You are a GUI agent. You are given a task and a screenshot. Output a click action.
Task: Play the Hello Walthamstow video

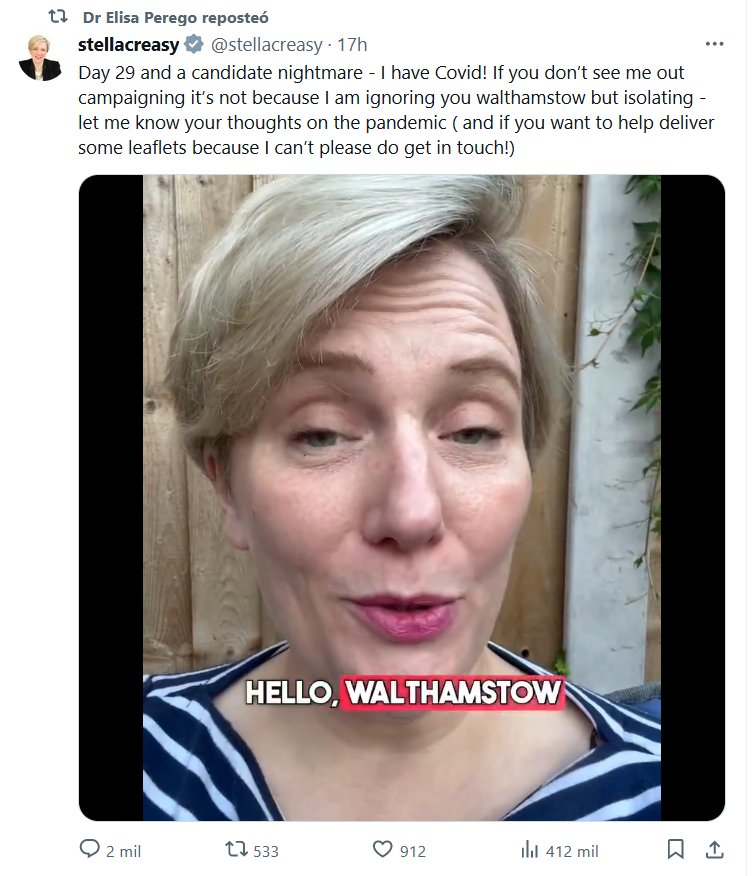(401, 497)
